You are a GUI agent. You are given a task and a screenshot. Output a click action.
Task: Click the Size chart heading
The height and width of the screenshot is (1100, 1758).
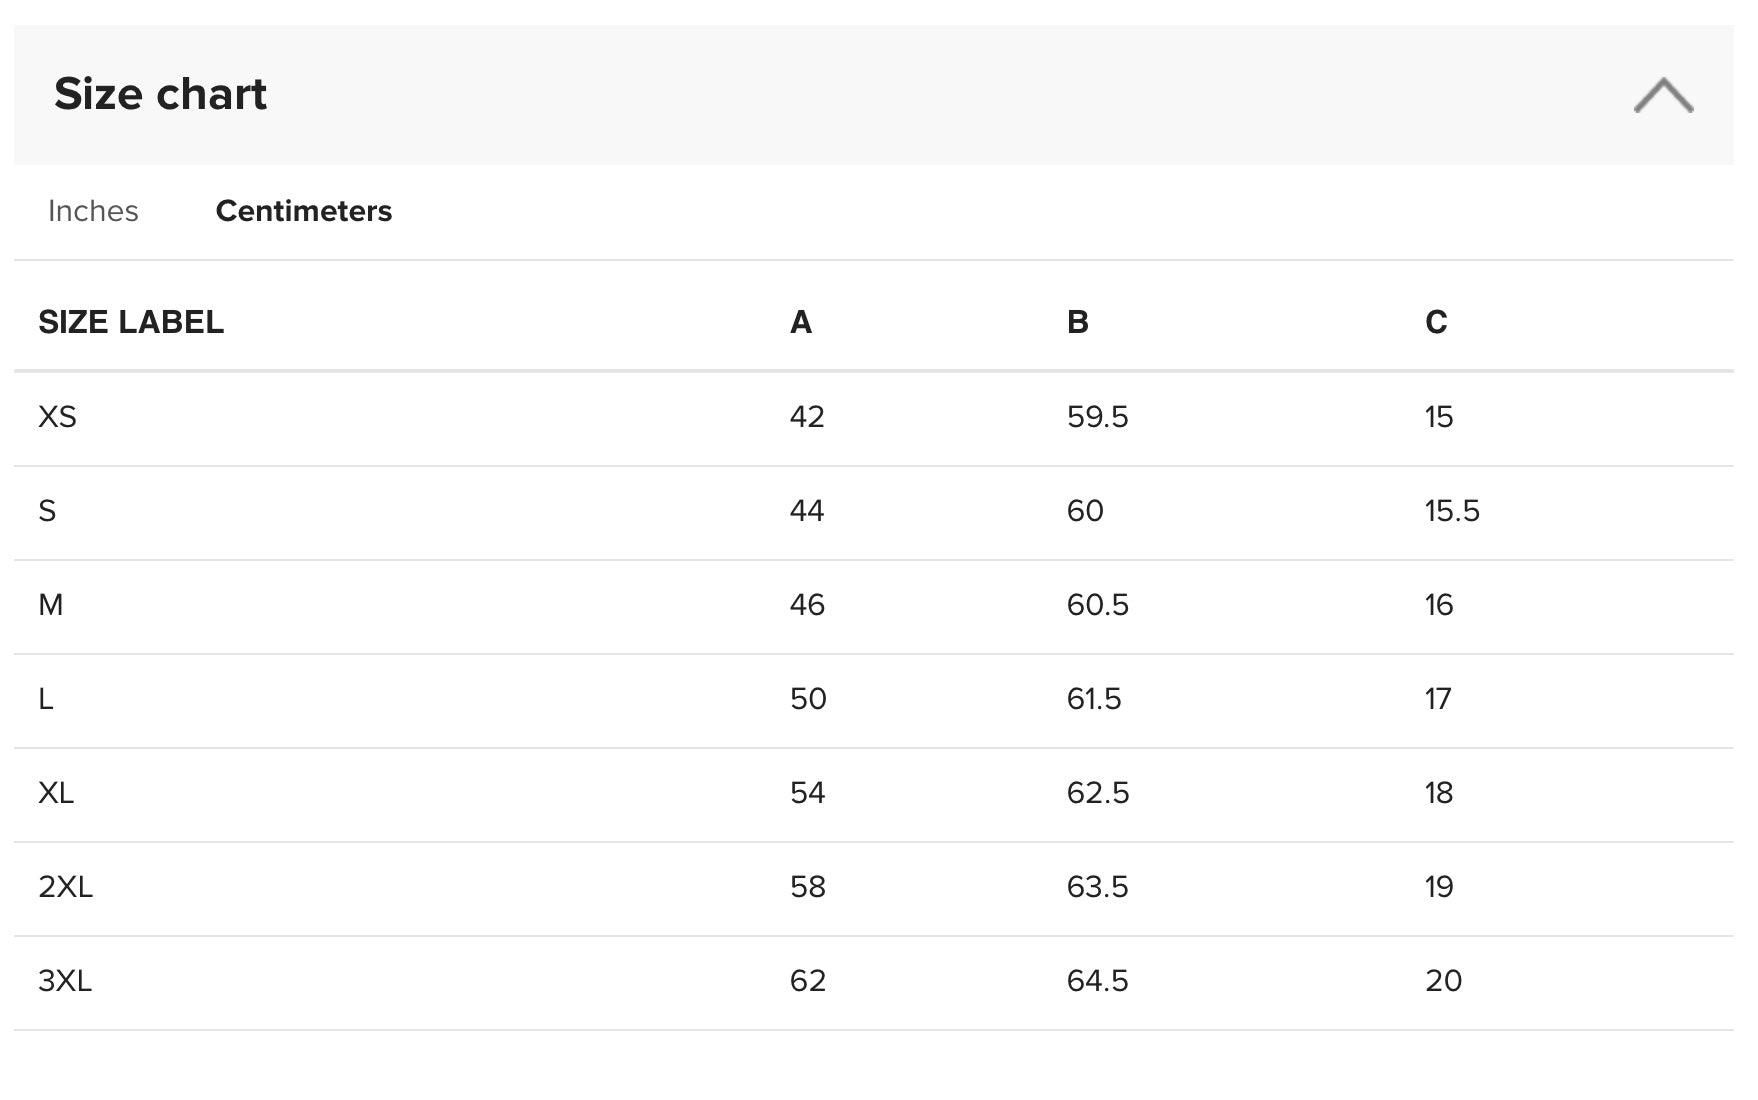(x=160, y=94)
